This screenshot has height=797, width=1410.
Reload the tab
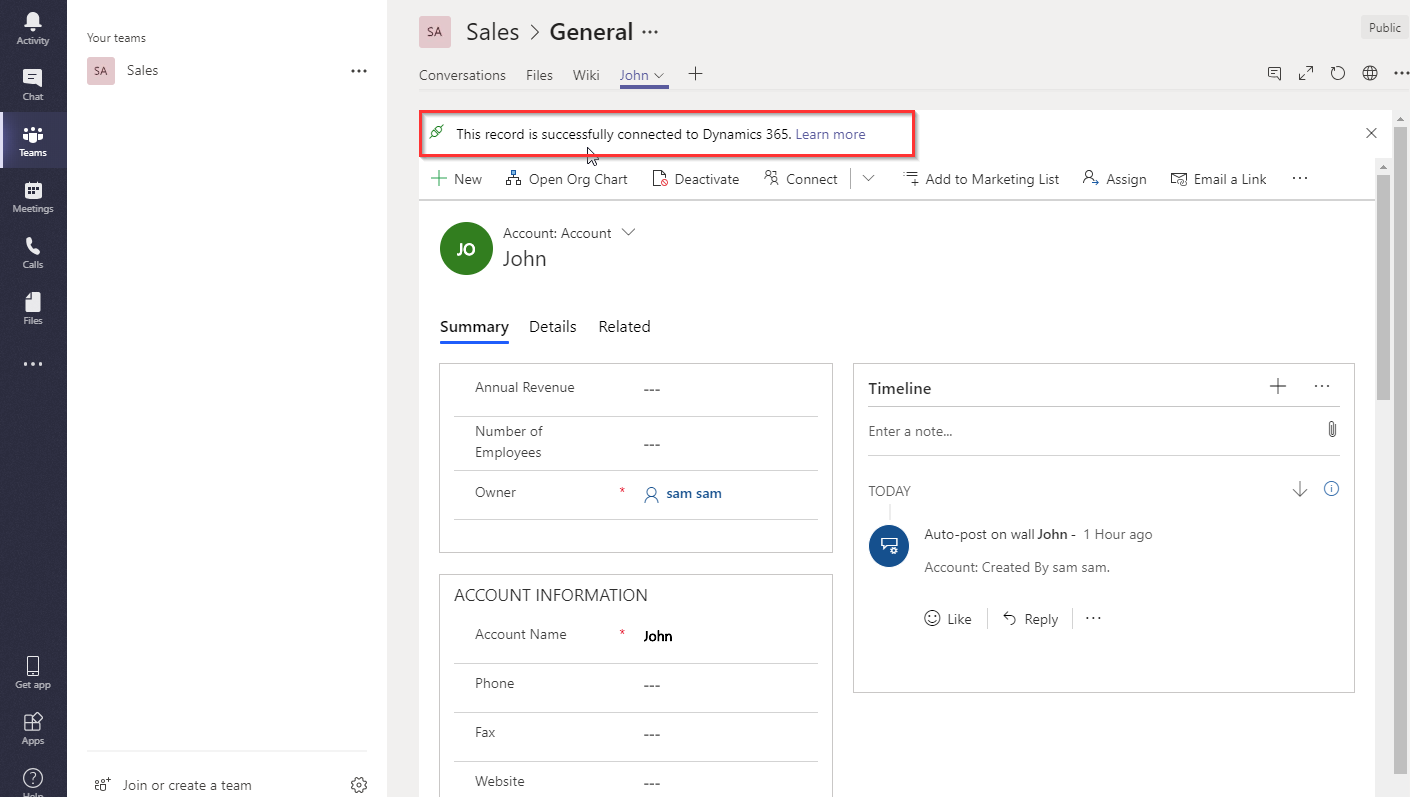1338,73
